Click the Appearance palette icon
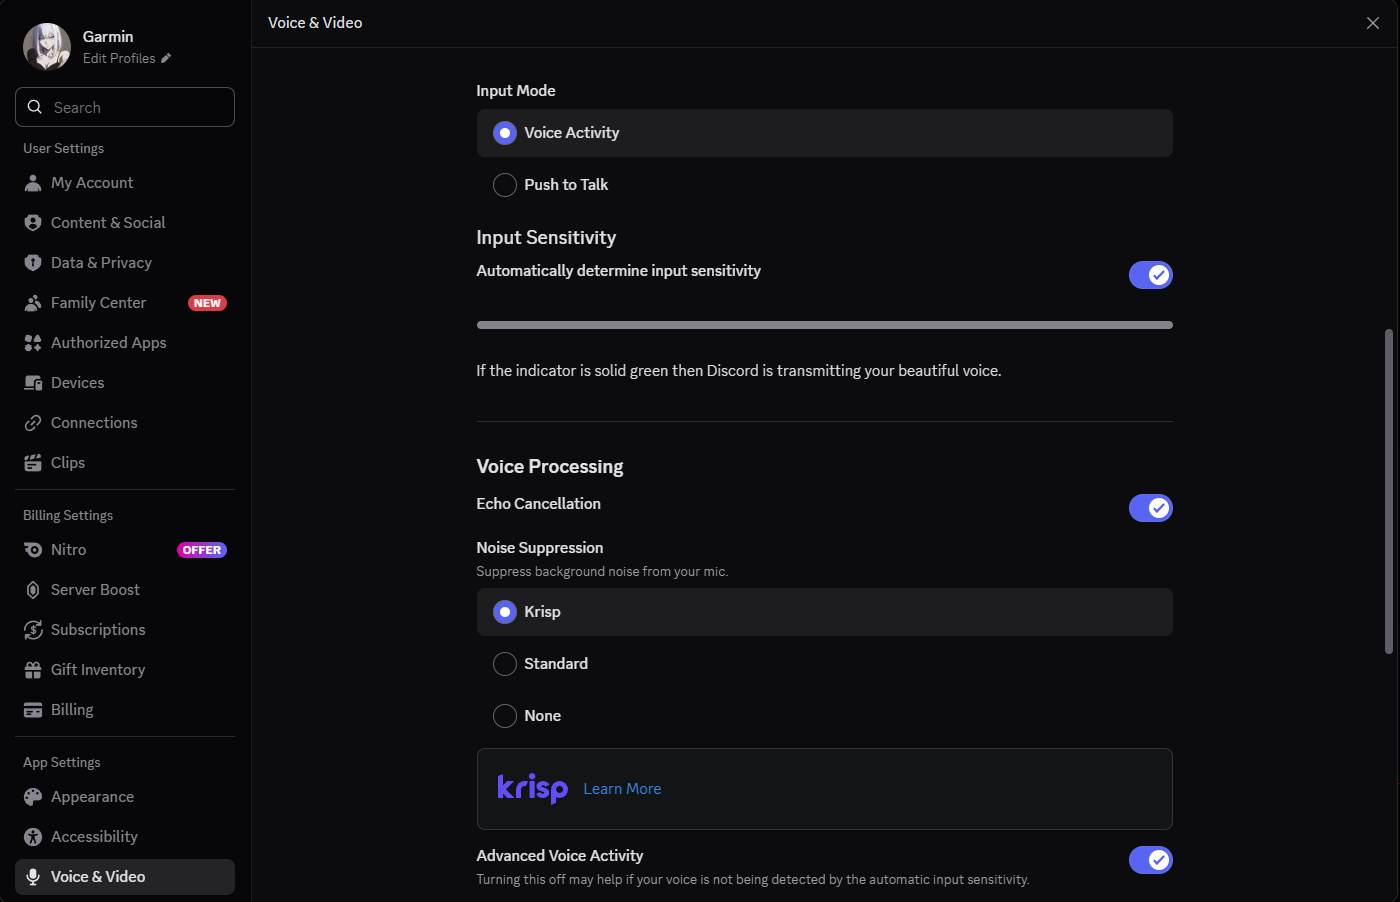Viewport: 1400px width, 902px height. (33, 797)
